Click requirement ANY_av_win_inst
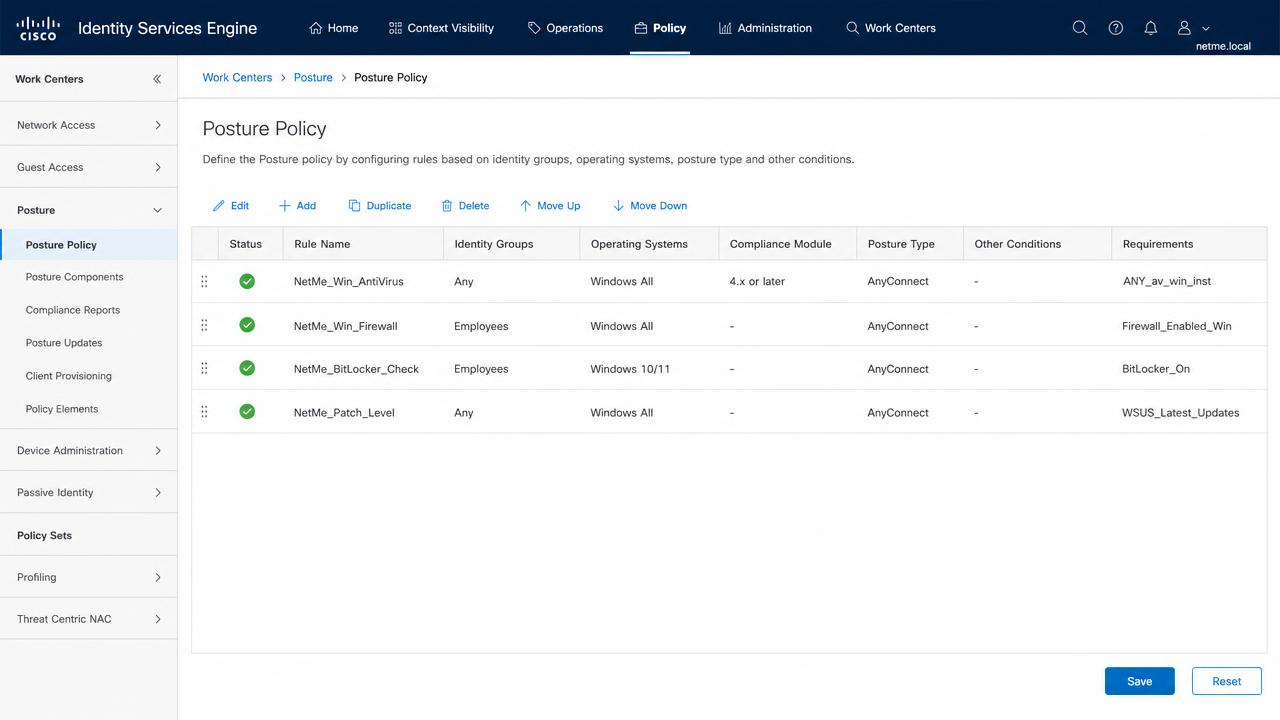 click(x=1167, y=282)
